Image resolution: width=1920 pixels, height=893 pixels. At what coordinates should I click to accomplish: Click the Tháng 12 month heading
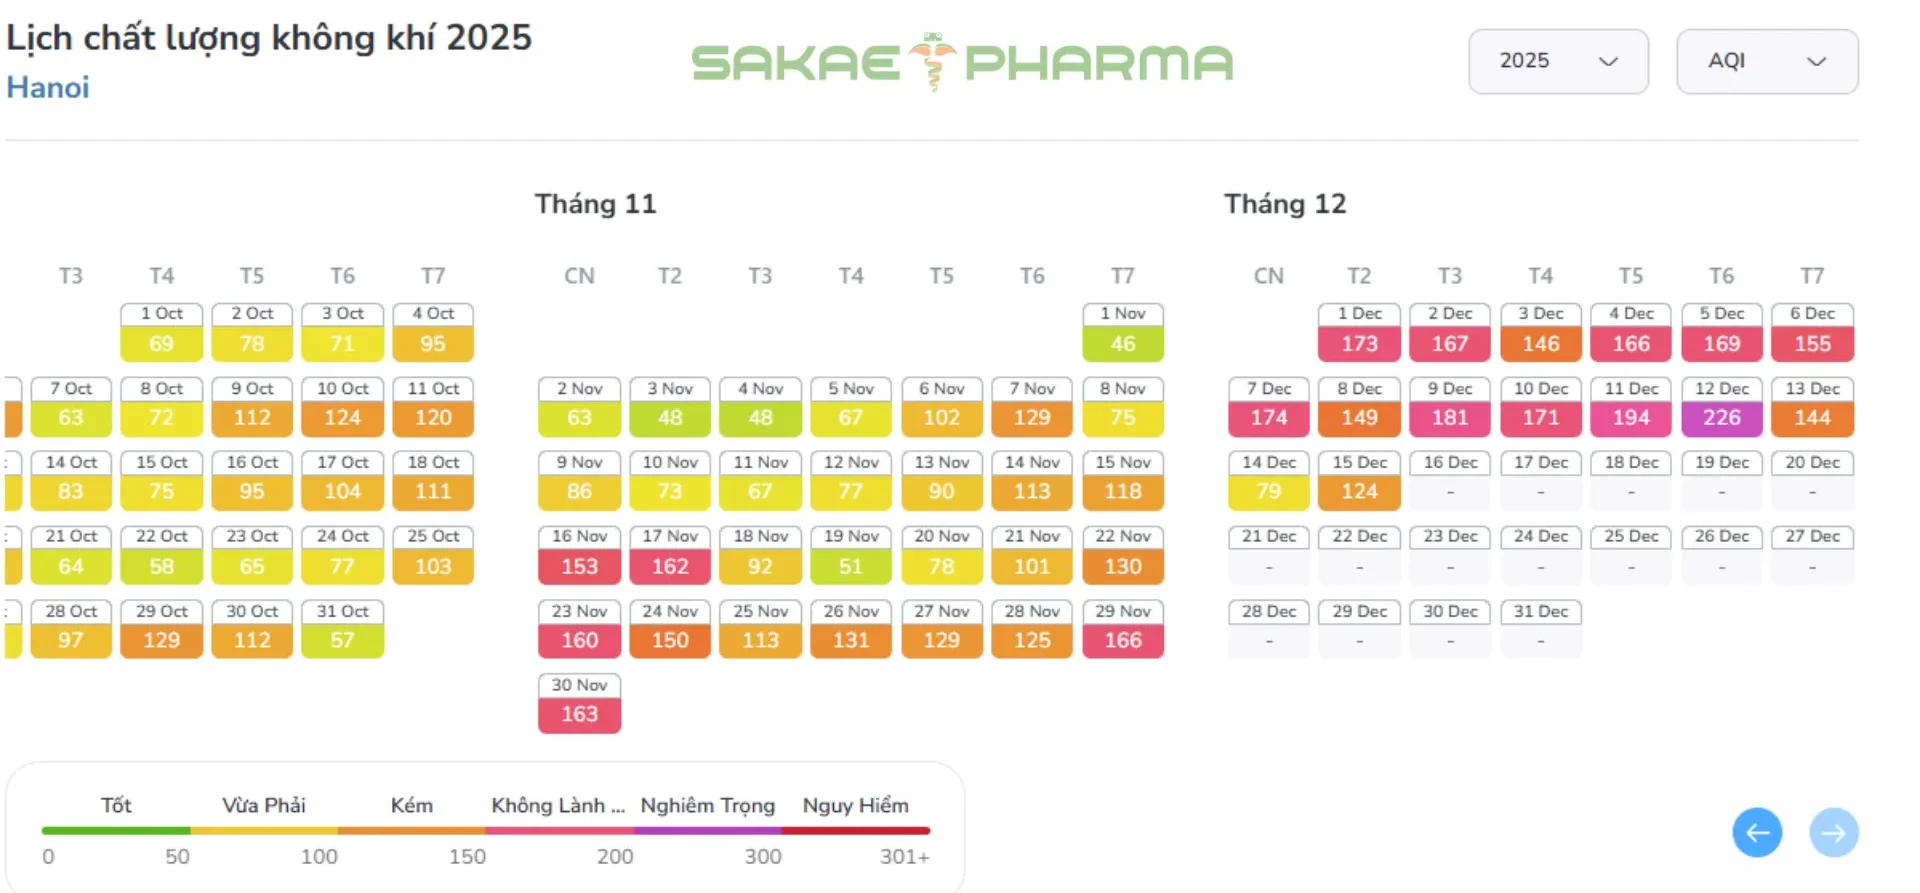1285,204
